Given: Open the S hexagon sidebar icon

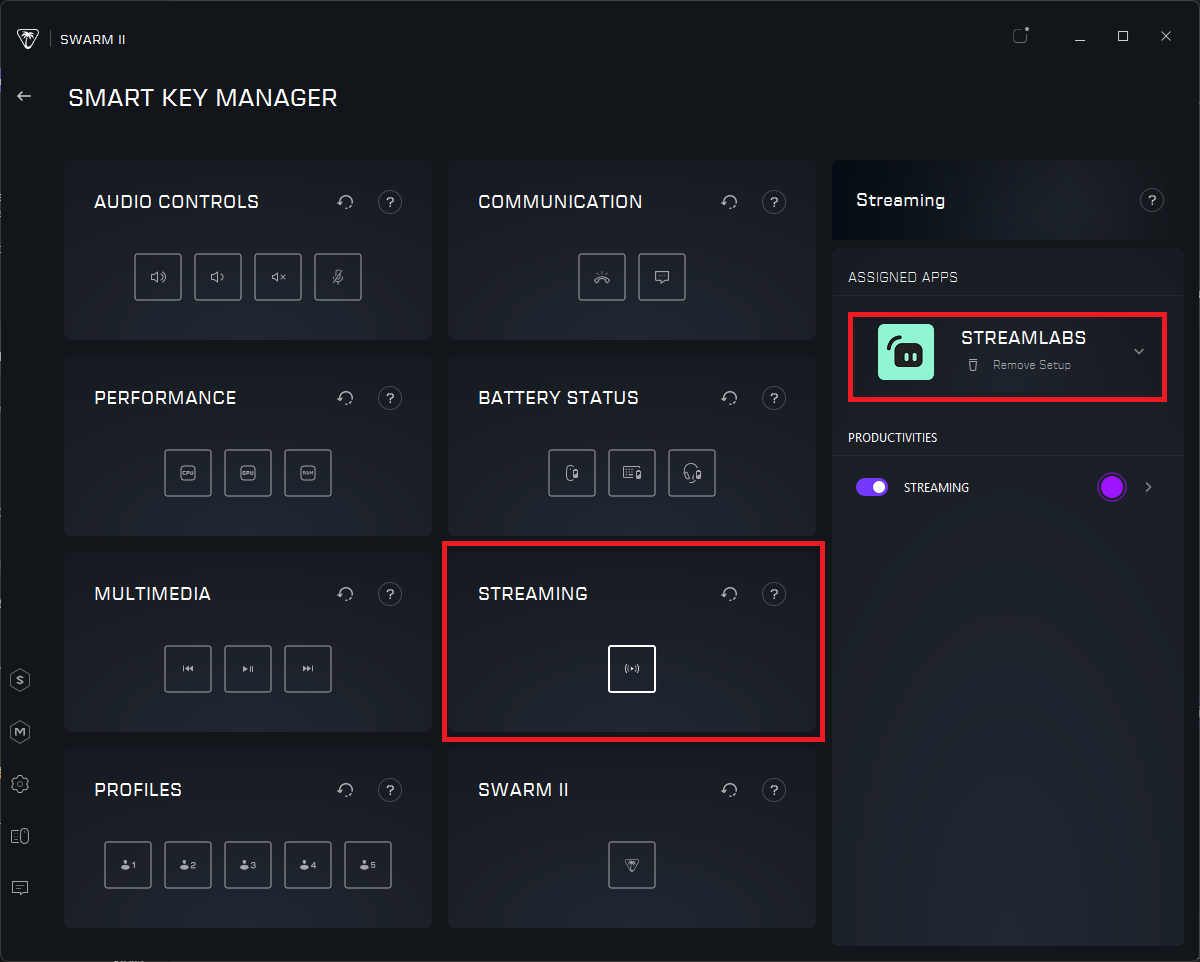Looking at the screenshot, I should click(20, 680).
